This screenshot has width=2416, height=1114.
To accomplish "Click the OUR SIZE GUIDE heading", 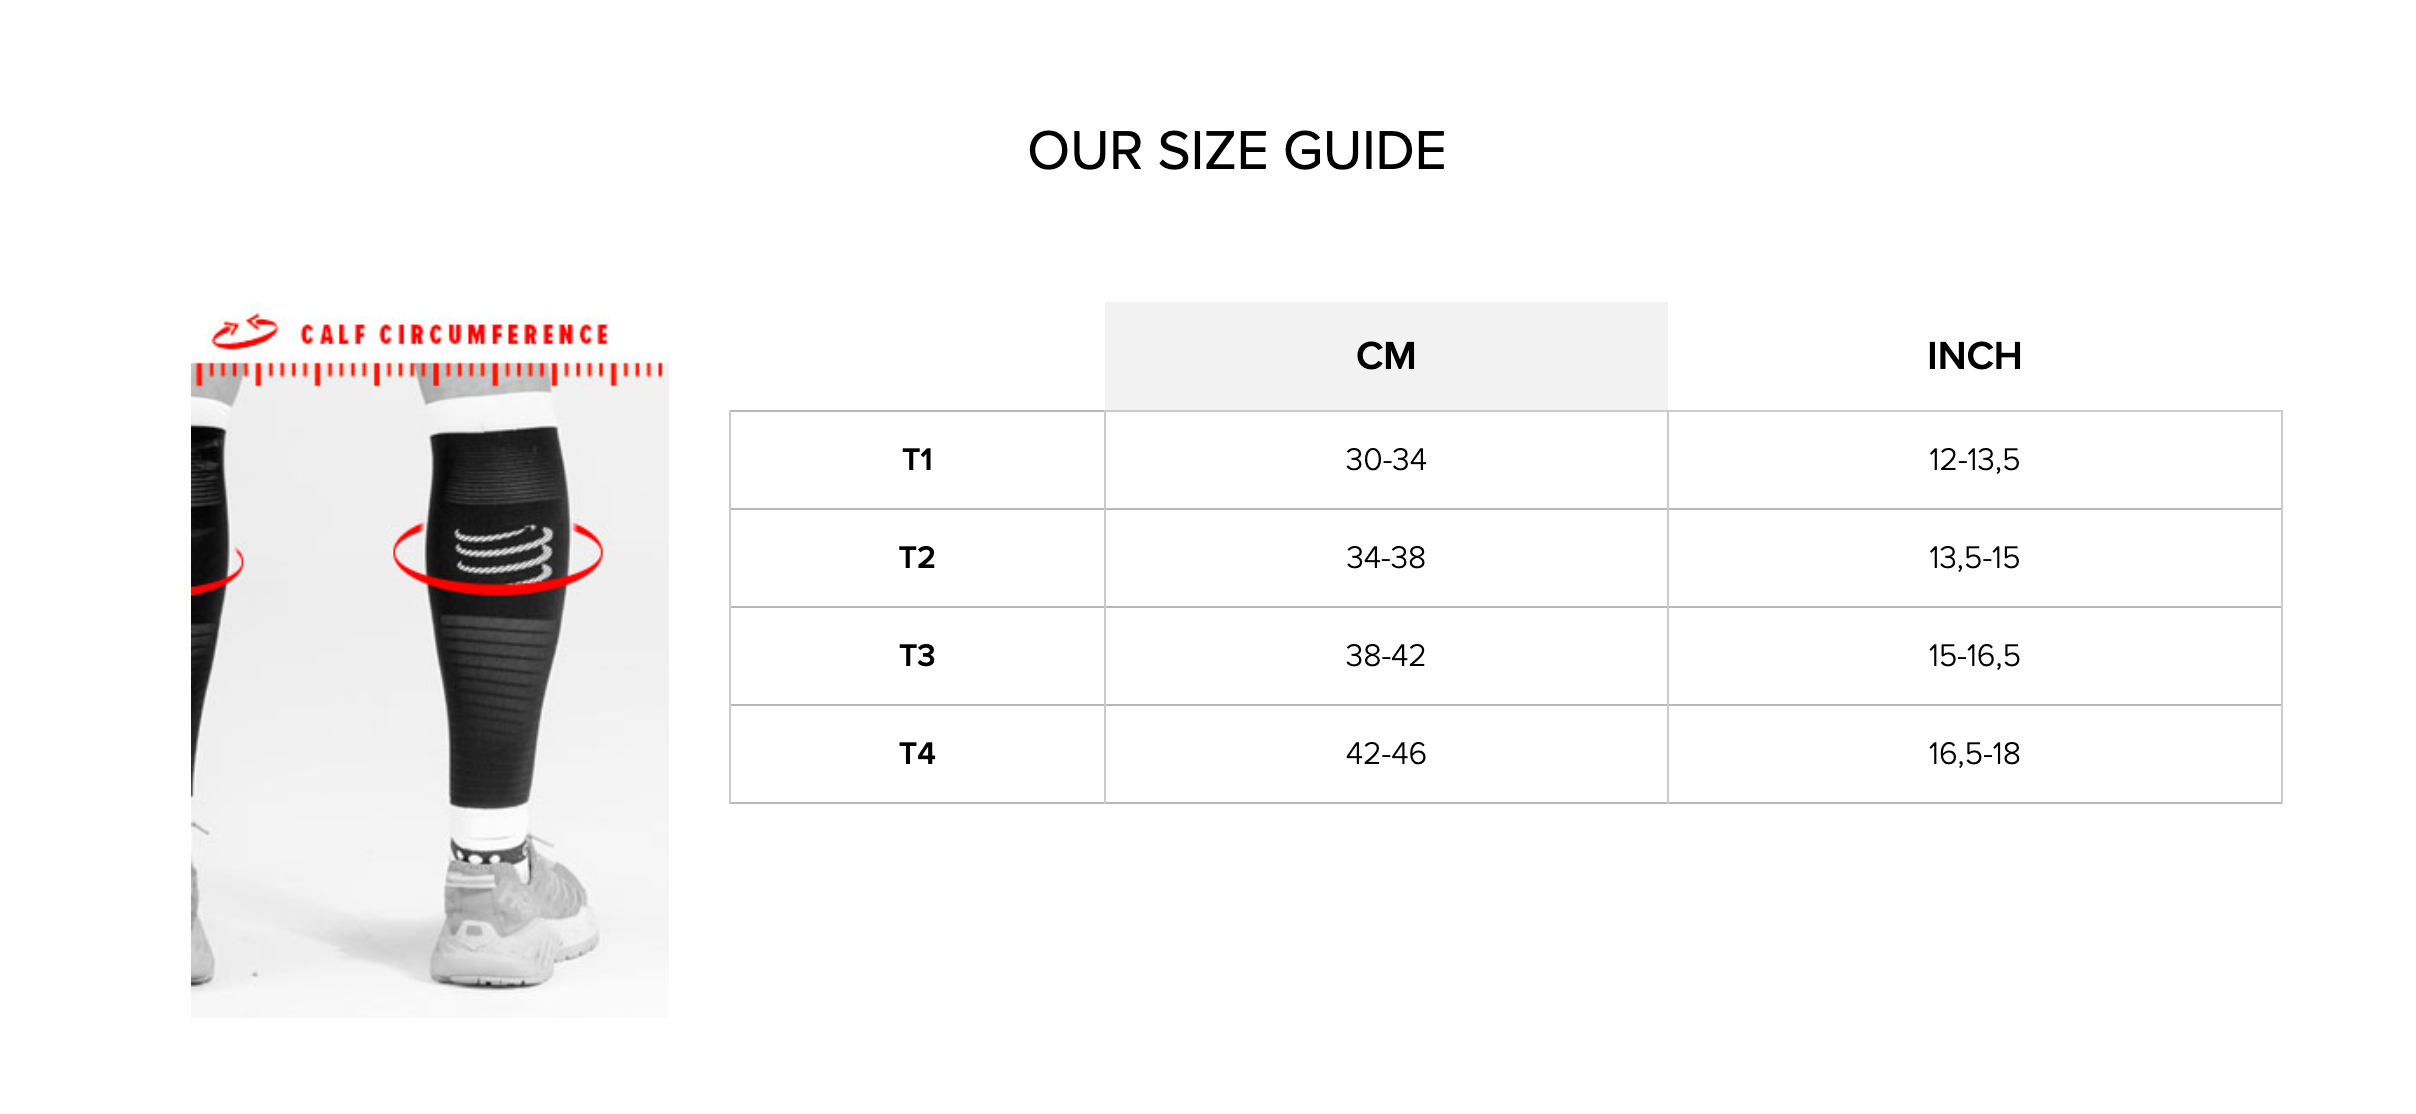I will click(x=1236, y=152).
